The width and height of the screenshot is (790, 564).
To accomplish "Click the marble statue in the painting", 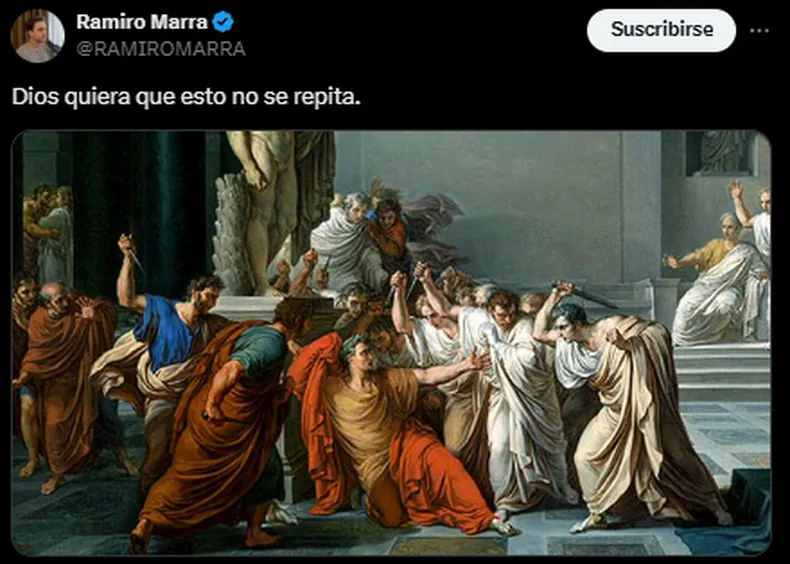I will pyautogui.click(x=262, y=212).
